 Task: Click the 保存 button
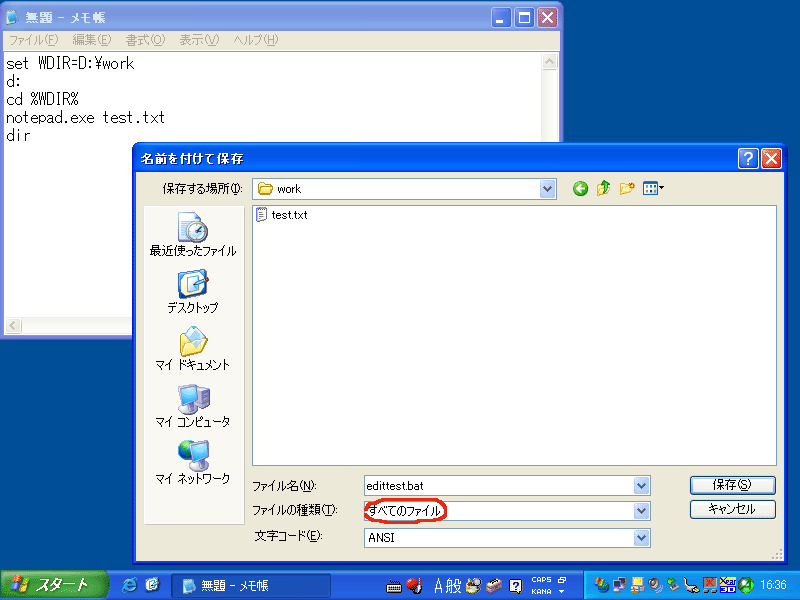[732, 484]
